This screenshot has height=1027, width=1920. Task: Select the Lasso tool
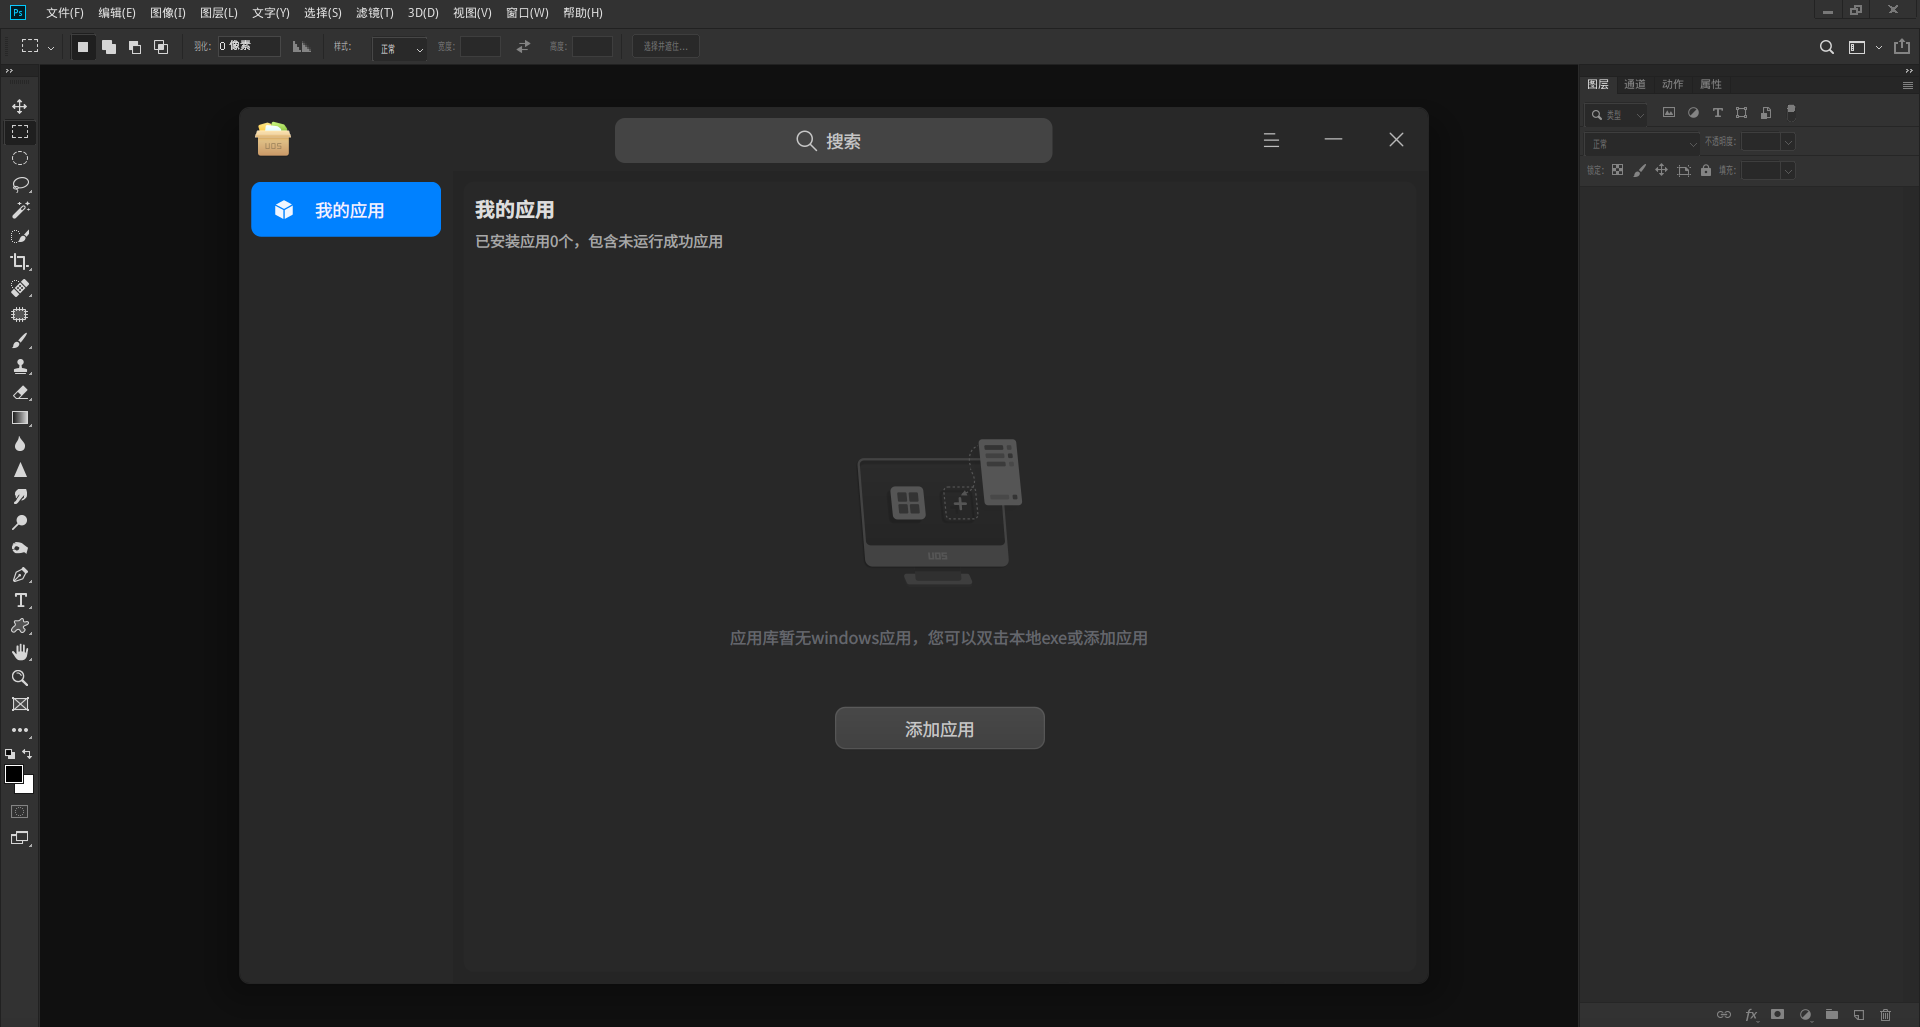click(x=20, y=184)
